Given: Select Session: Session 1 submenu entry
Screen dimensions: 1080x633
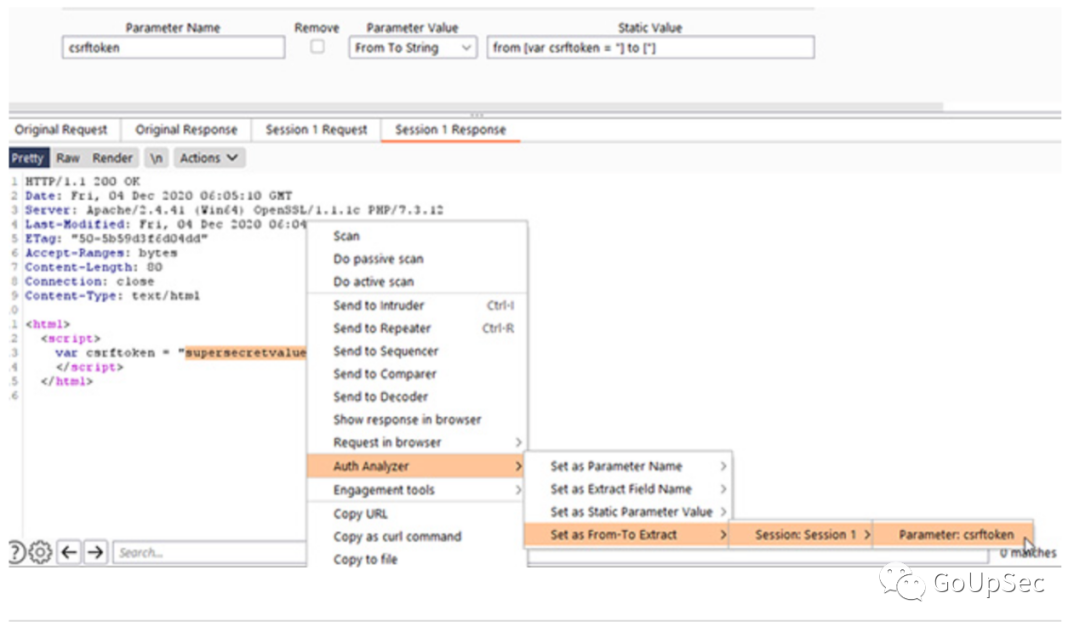Looking at the screenshot, I should coord(801,535).
